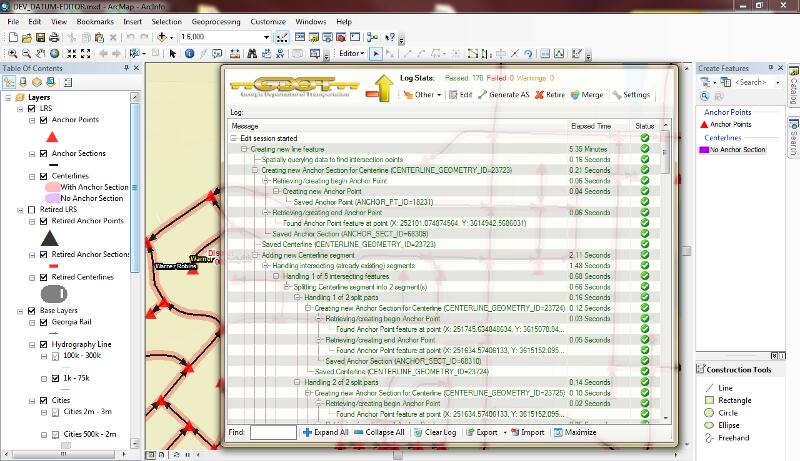Image resolution: width=800 pixels, height=461 pixels.
Task: Open the Geoprocessing menu
Action: (216, 22)
